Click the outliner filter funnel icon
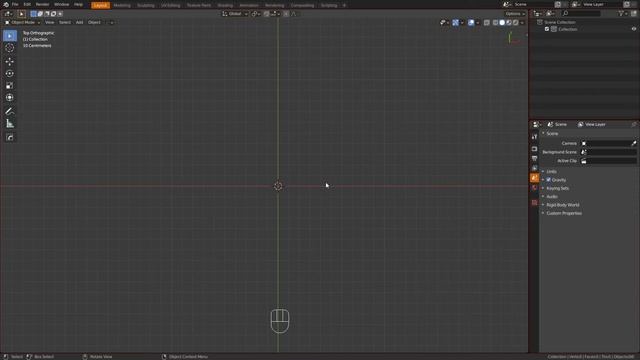 click(x=621, y=13)
